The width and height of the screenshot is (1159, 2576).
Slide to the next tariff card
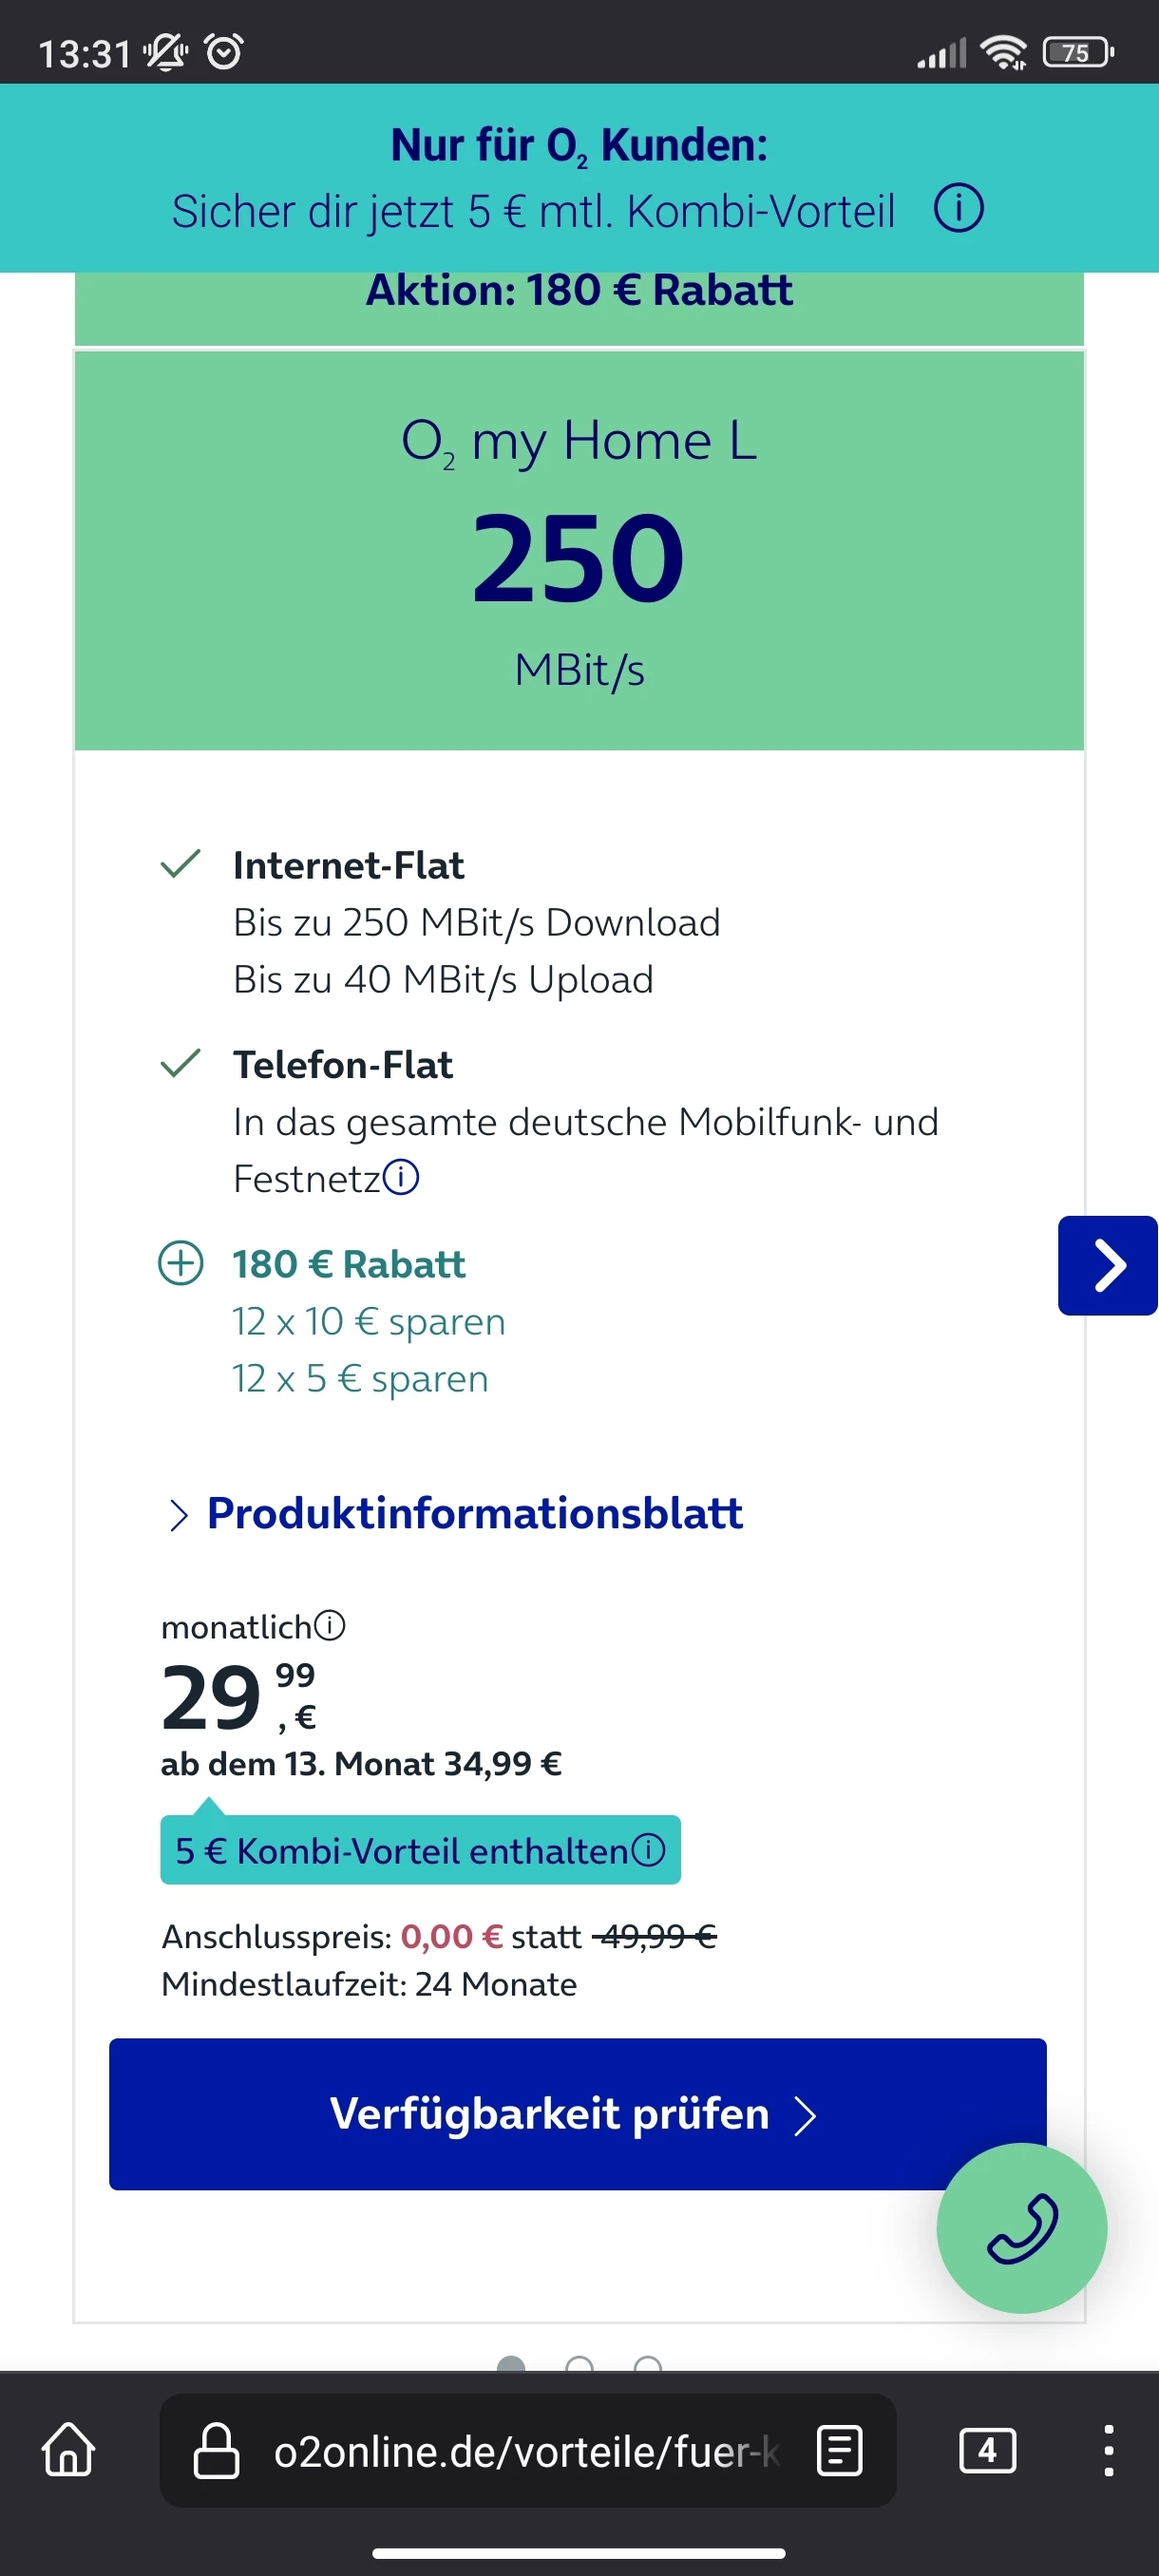(1107, 1265)
